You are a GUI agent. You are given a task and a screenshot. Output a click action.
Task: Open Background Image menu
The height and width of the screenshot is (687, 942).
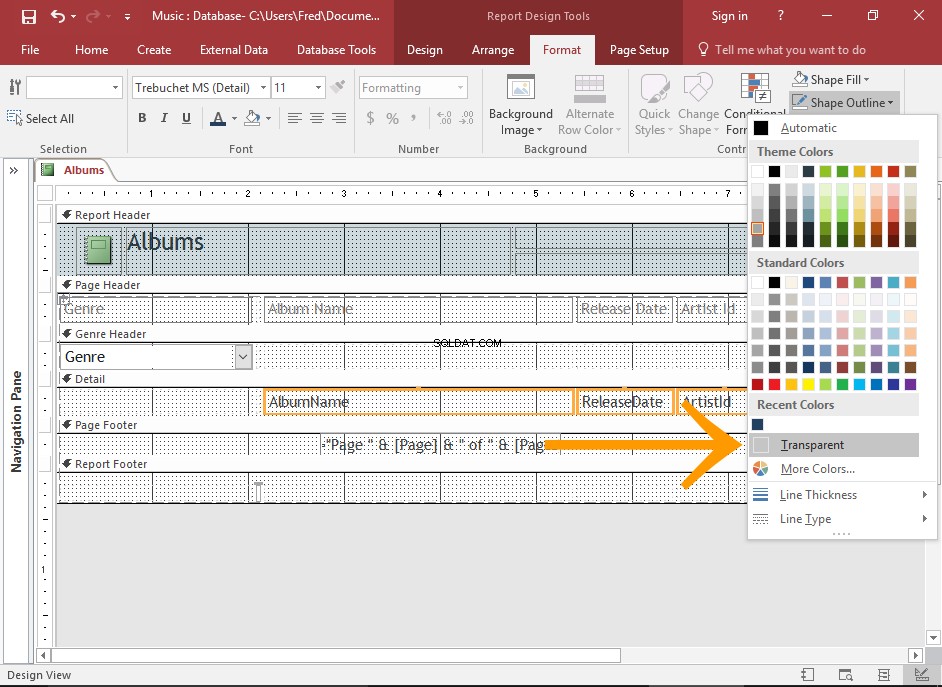point(521,106)
